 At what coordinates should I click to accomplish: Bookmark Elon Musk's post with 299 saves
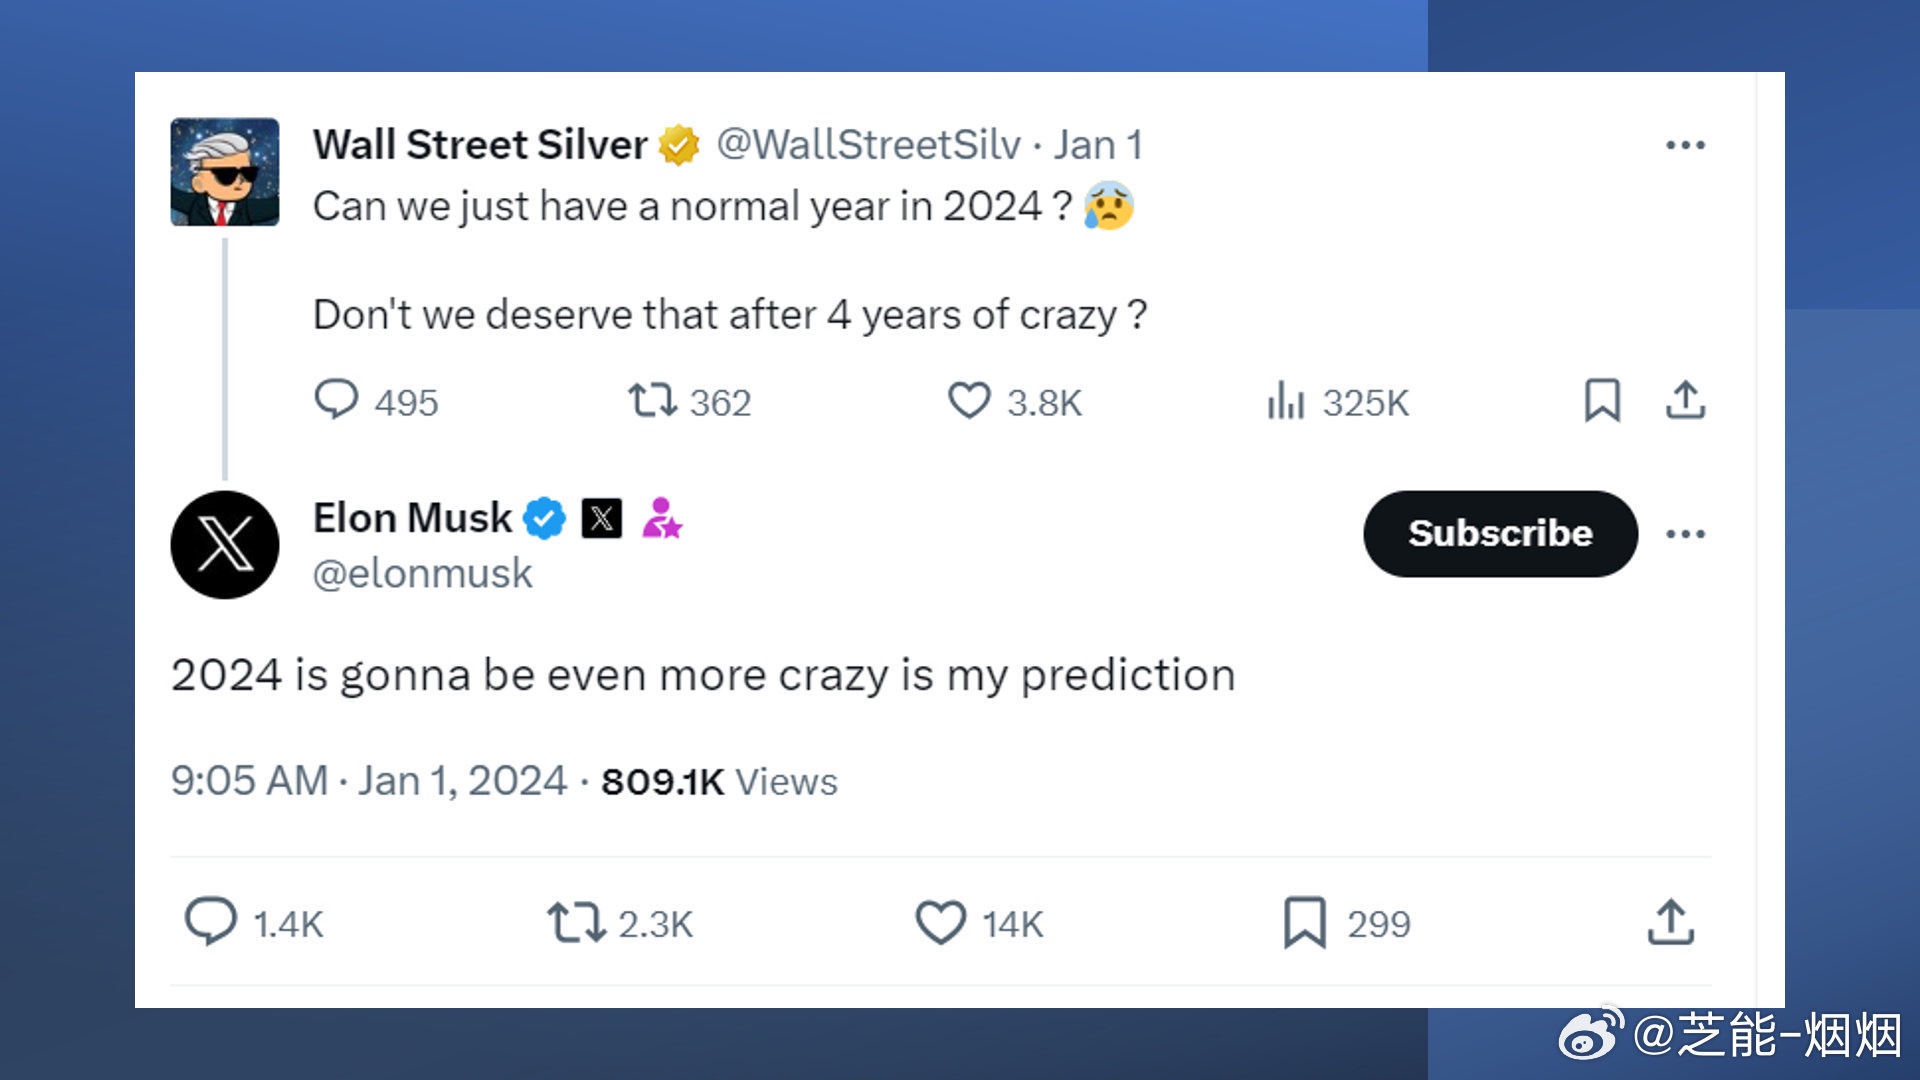coord(1305,922)
